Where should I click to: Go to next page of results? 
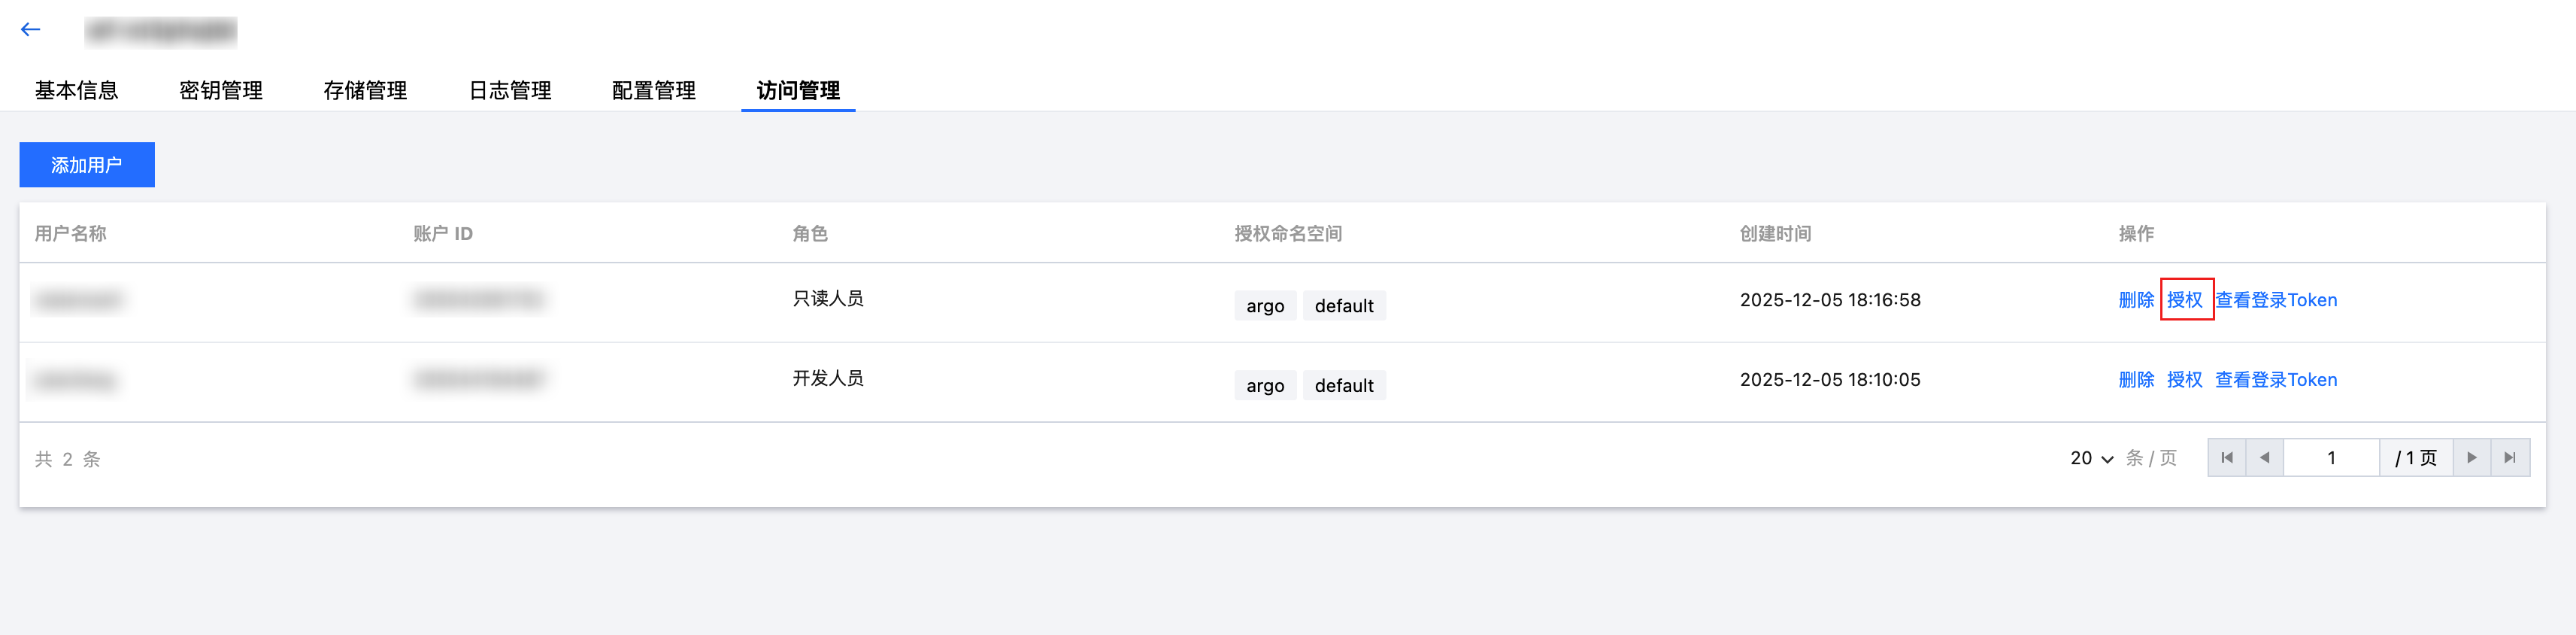[x=2471, y=458]
